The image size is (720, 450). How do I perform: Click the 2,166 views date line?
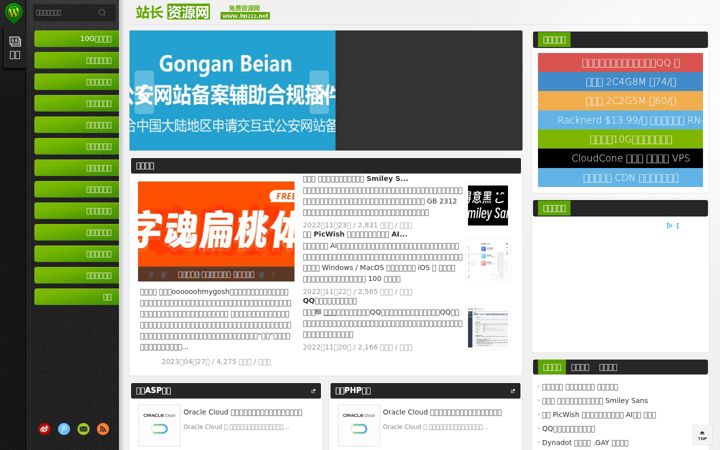point(357,347)
